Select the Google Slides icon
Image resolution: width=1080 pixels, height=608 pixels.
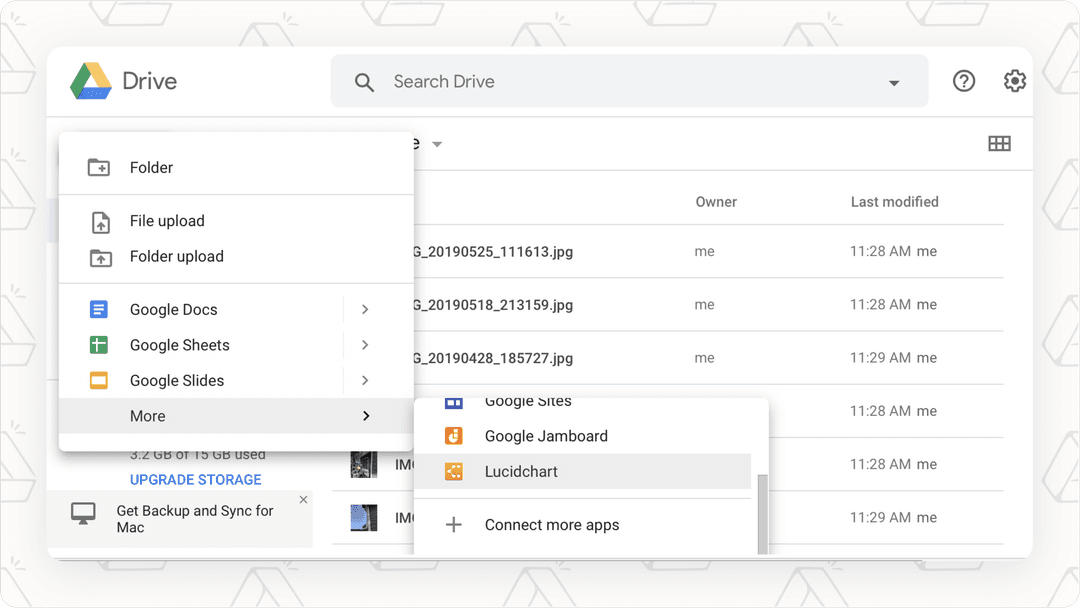98,380
